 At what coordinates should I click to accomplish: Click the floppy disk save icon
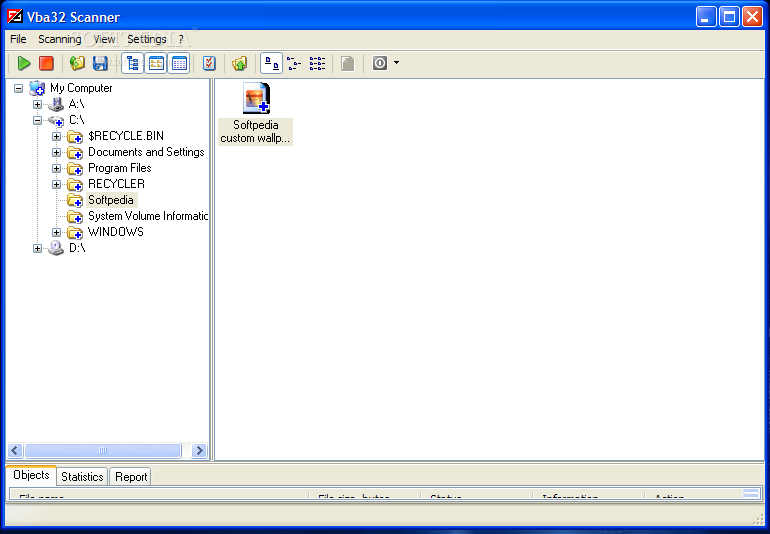[100, 63]
